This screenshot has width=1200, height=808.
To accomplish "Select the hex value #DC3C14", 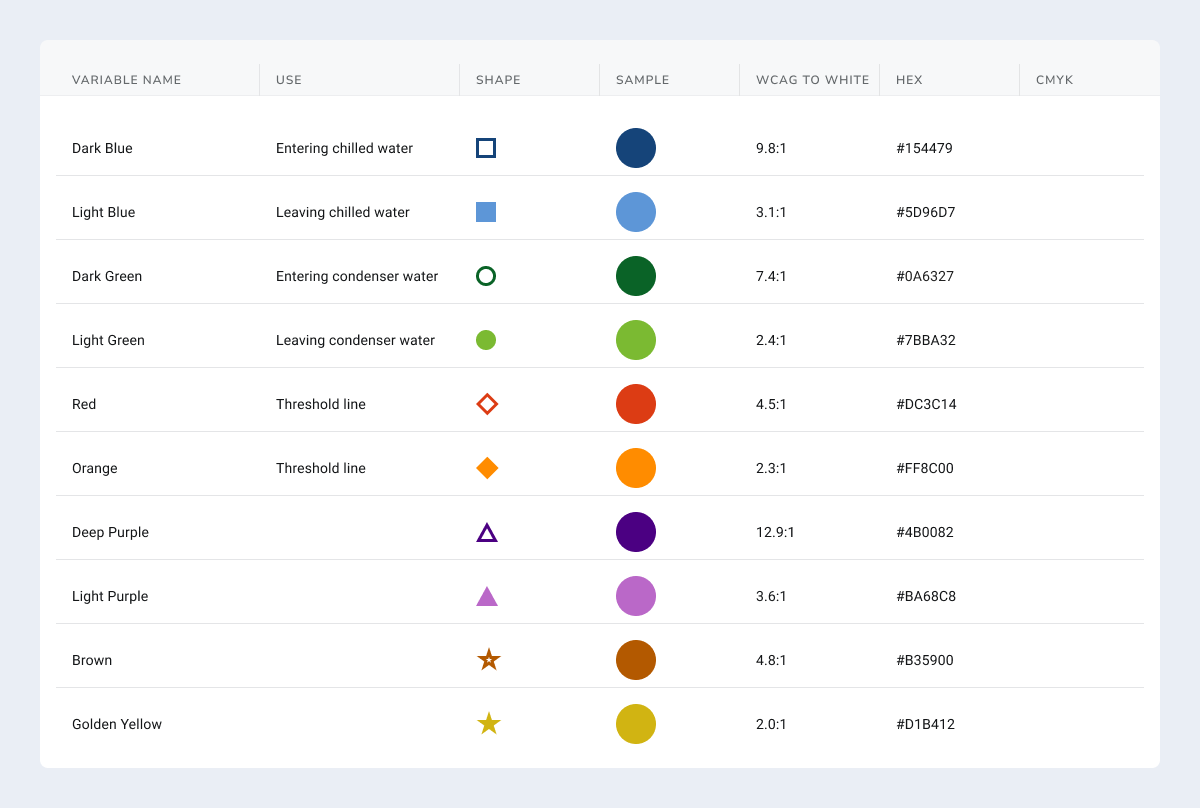I will click(926, 404).
